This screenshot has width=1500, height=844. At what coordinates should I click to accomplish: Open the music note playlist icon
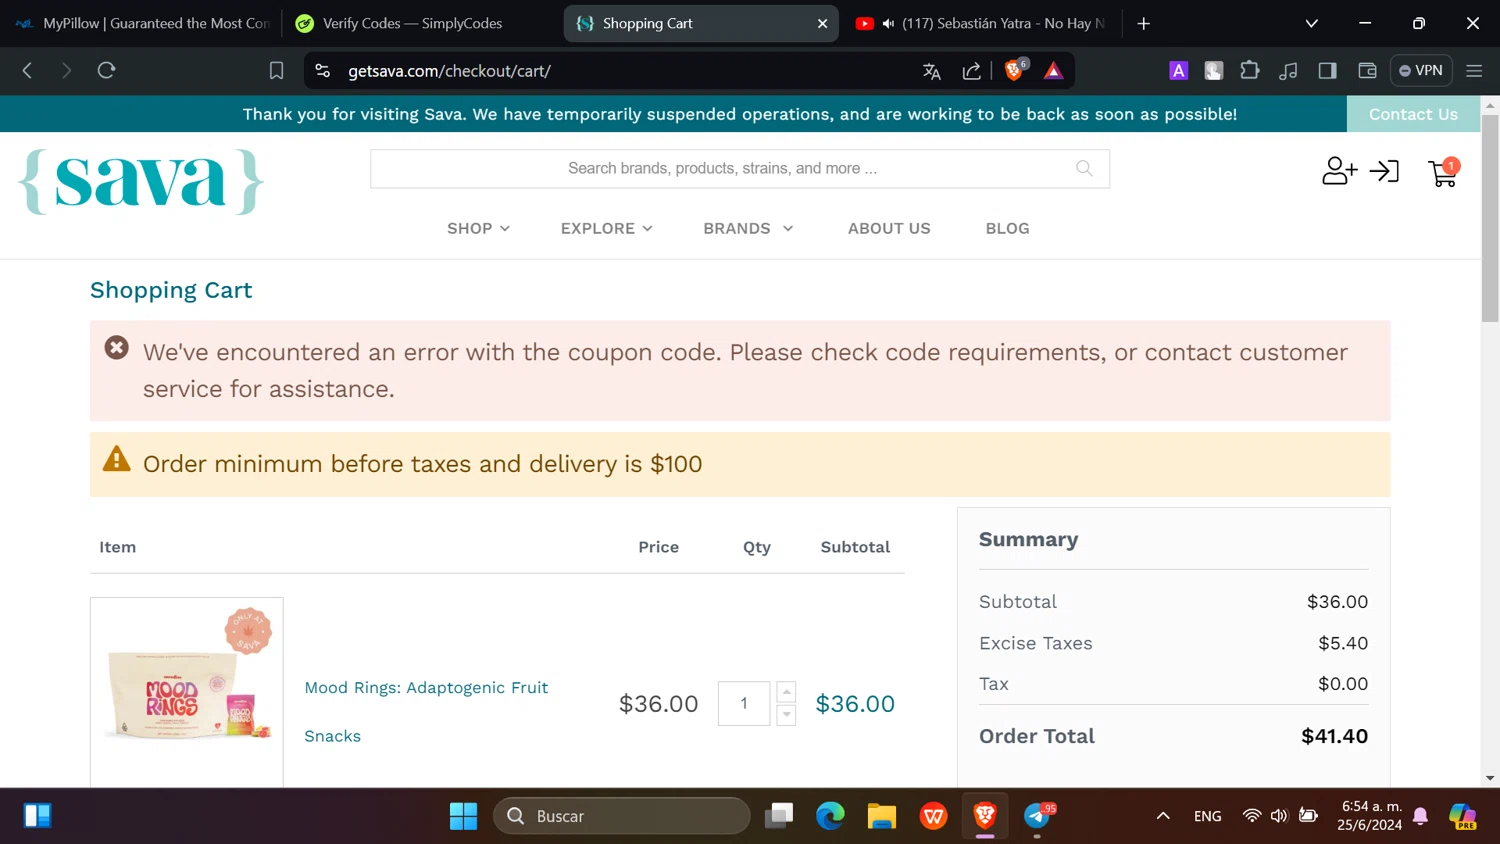point(1288,71)
